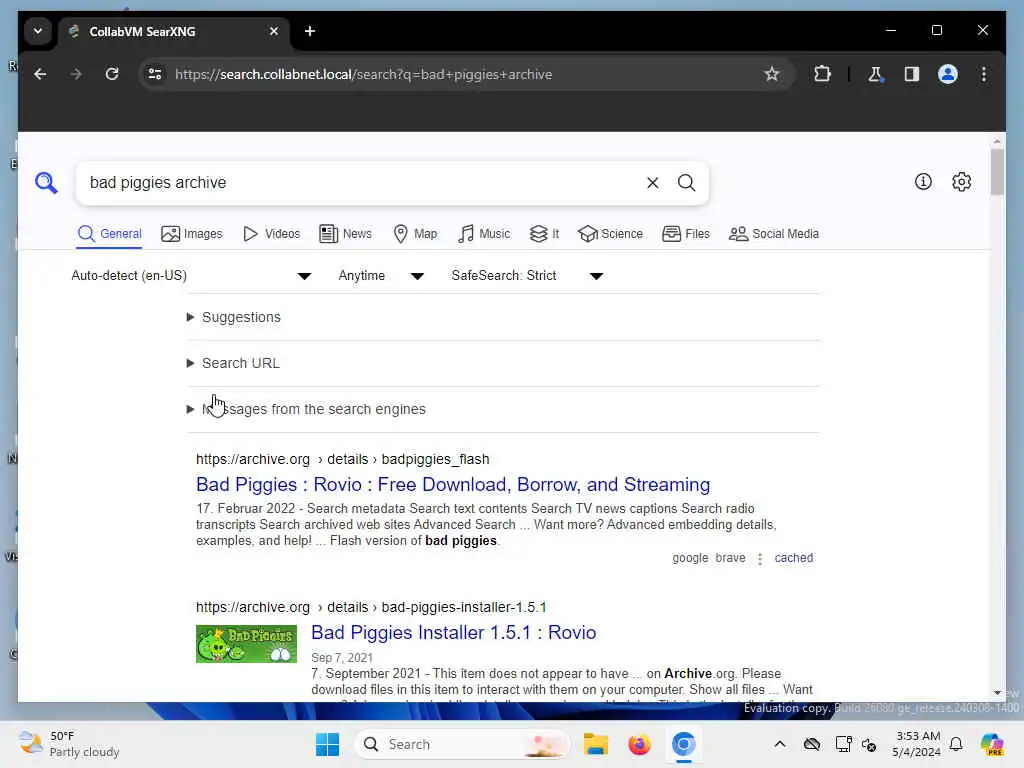The image size is (1024, 768).
Task: Switch to Map search tab
Action: 415,234
